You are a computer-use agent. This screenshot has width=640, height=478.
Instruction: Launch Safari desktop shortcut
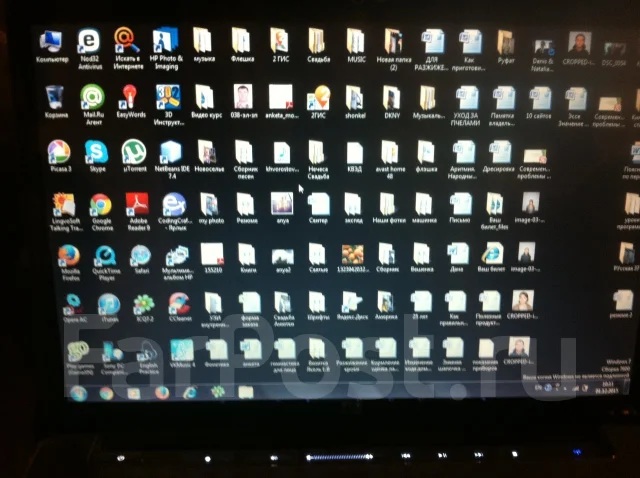(141, 259)
